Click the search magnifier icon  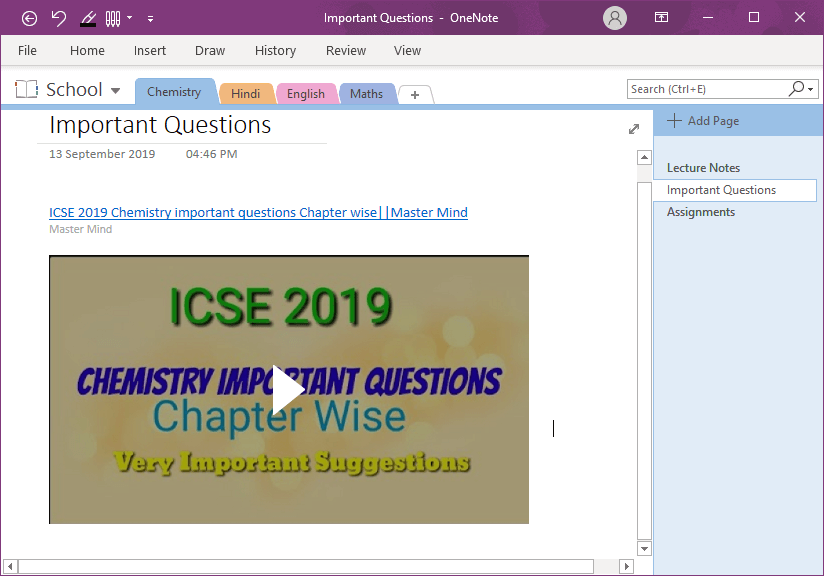(797, 88)
